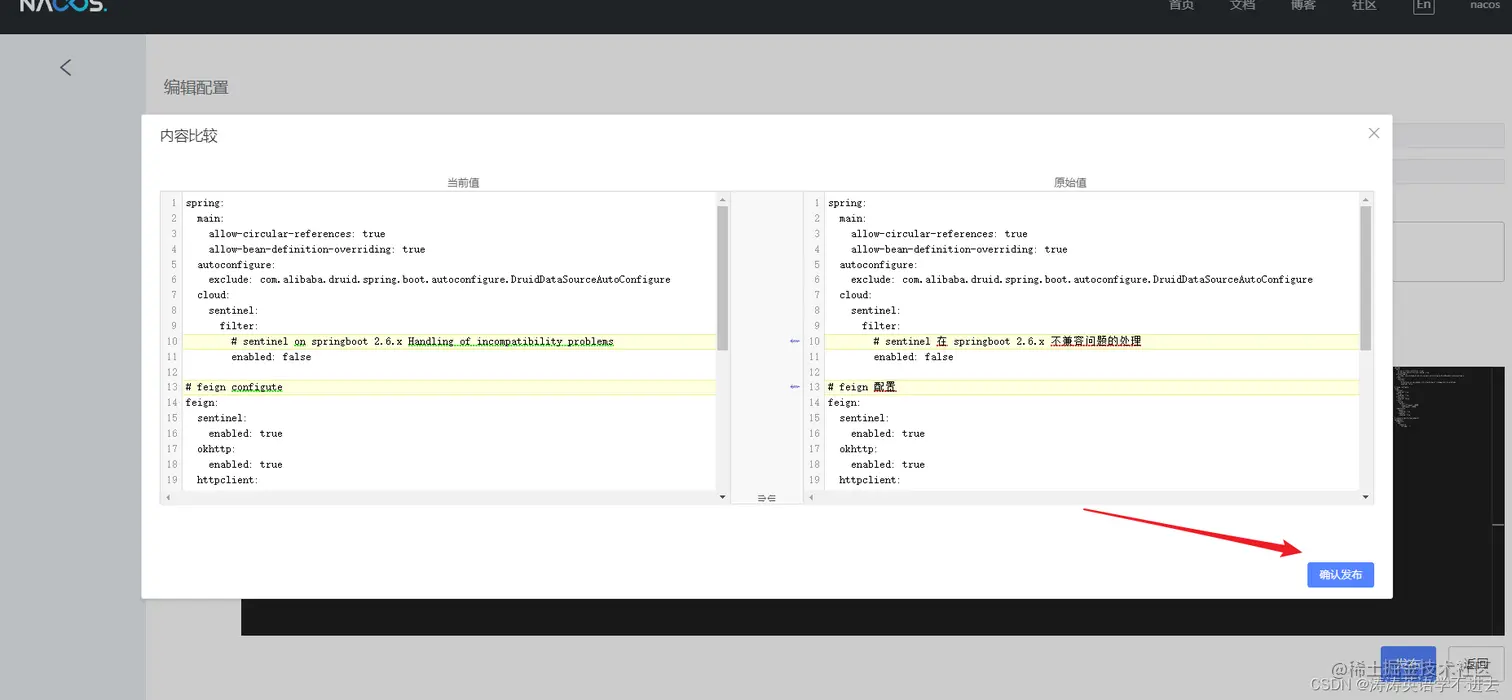This screenshot has height=700, width=1512.
Task: Click the vertical scrollbar thumb in 原始值 pane
Action: pos(1366,278)
